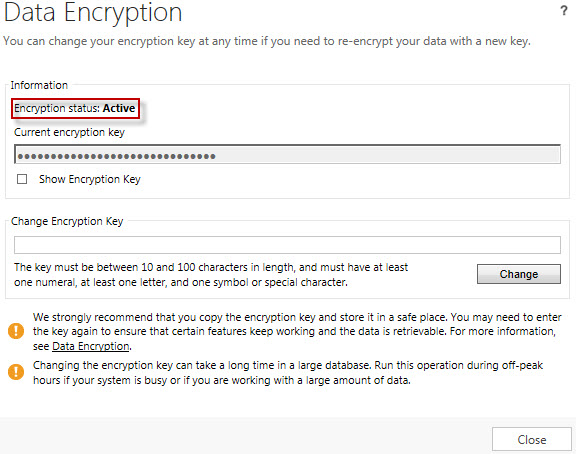This screenshot has width=576, height=454.
Task: Enable the Show Encryption Key checkbox
Action: point(22,179)
